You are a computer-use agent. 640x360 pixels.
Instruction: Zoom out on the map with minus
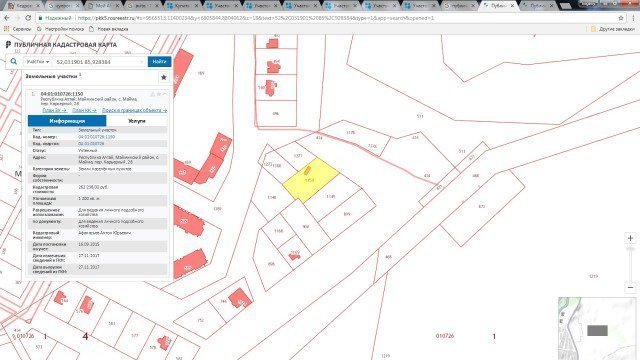[630, 287]
